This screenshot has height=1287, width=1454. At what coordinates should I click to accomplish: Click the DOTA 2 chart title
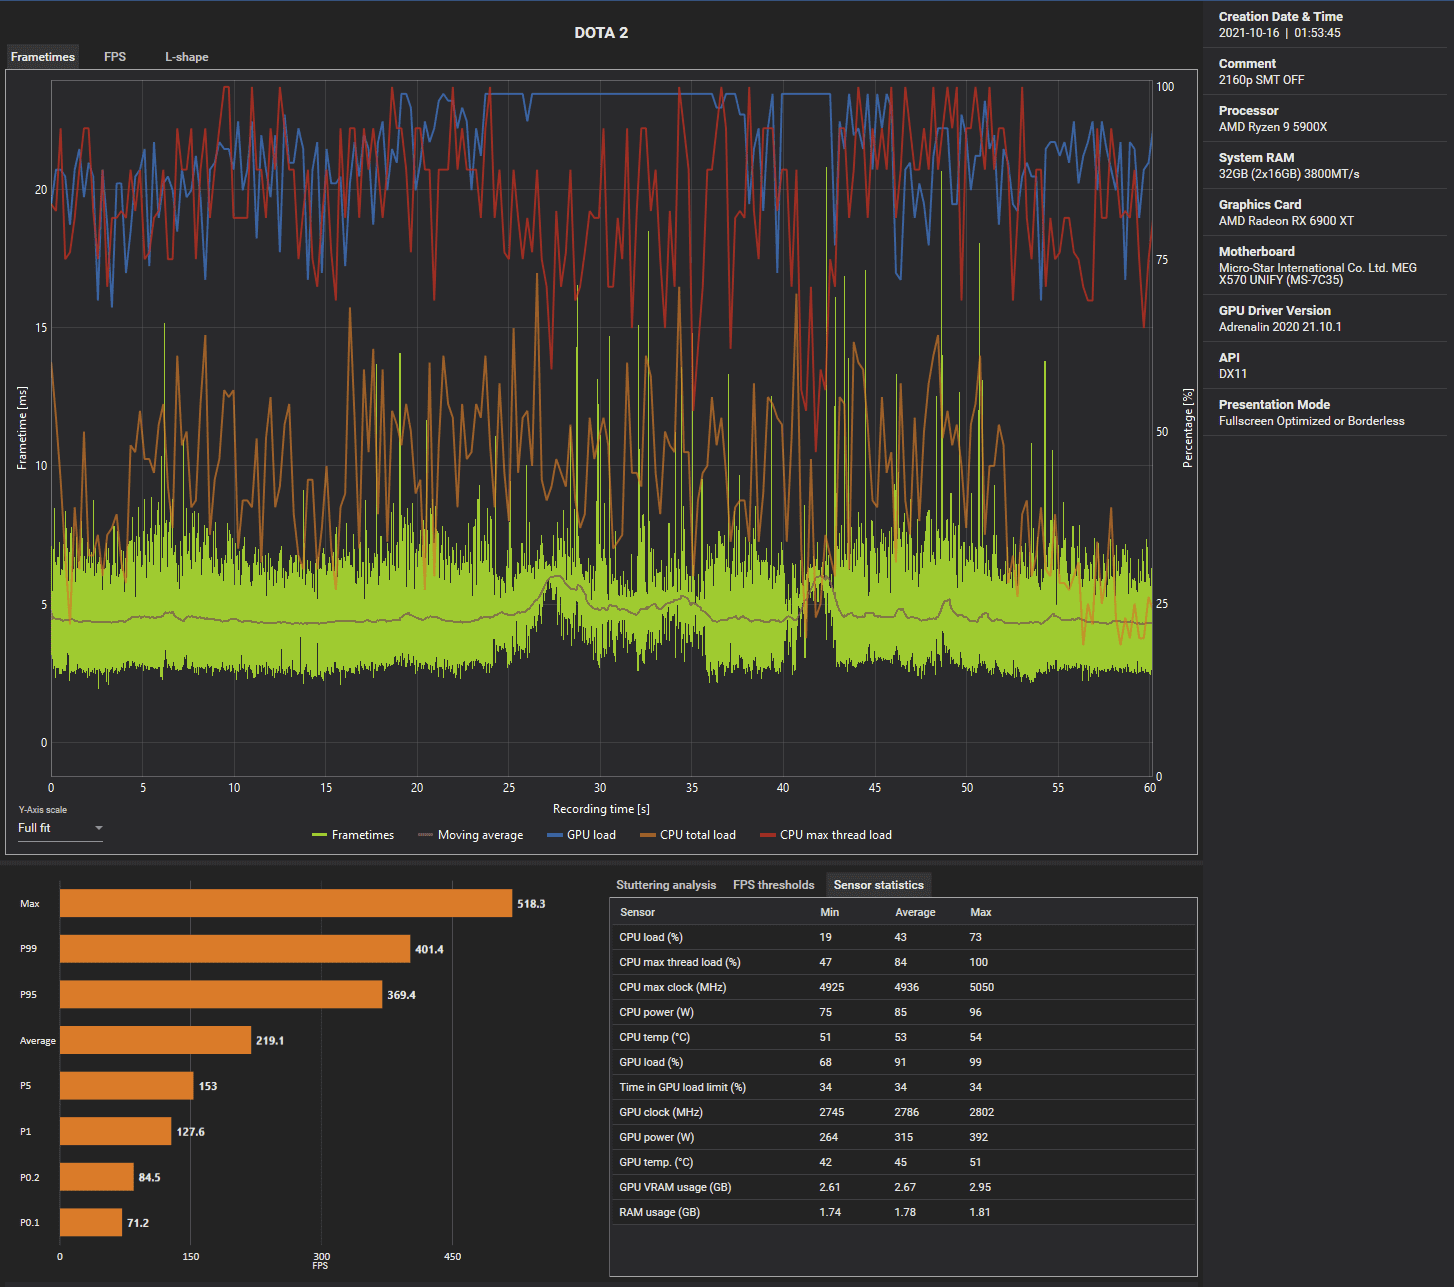click(601, 33)
